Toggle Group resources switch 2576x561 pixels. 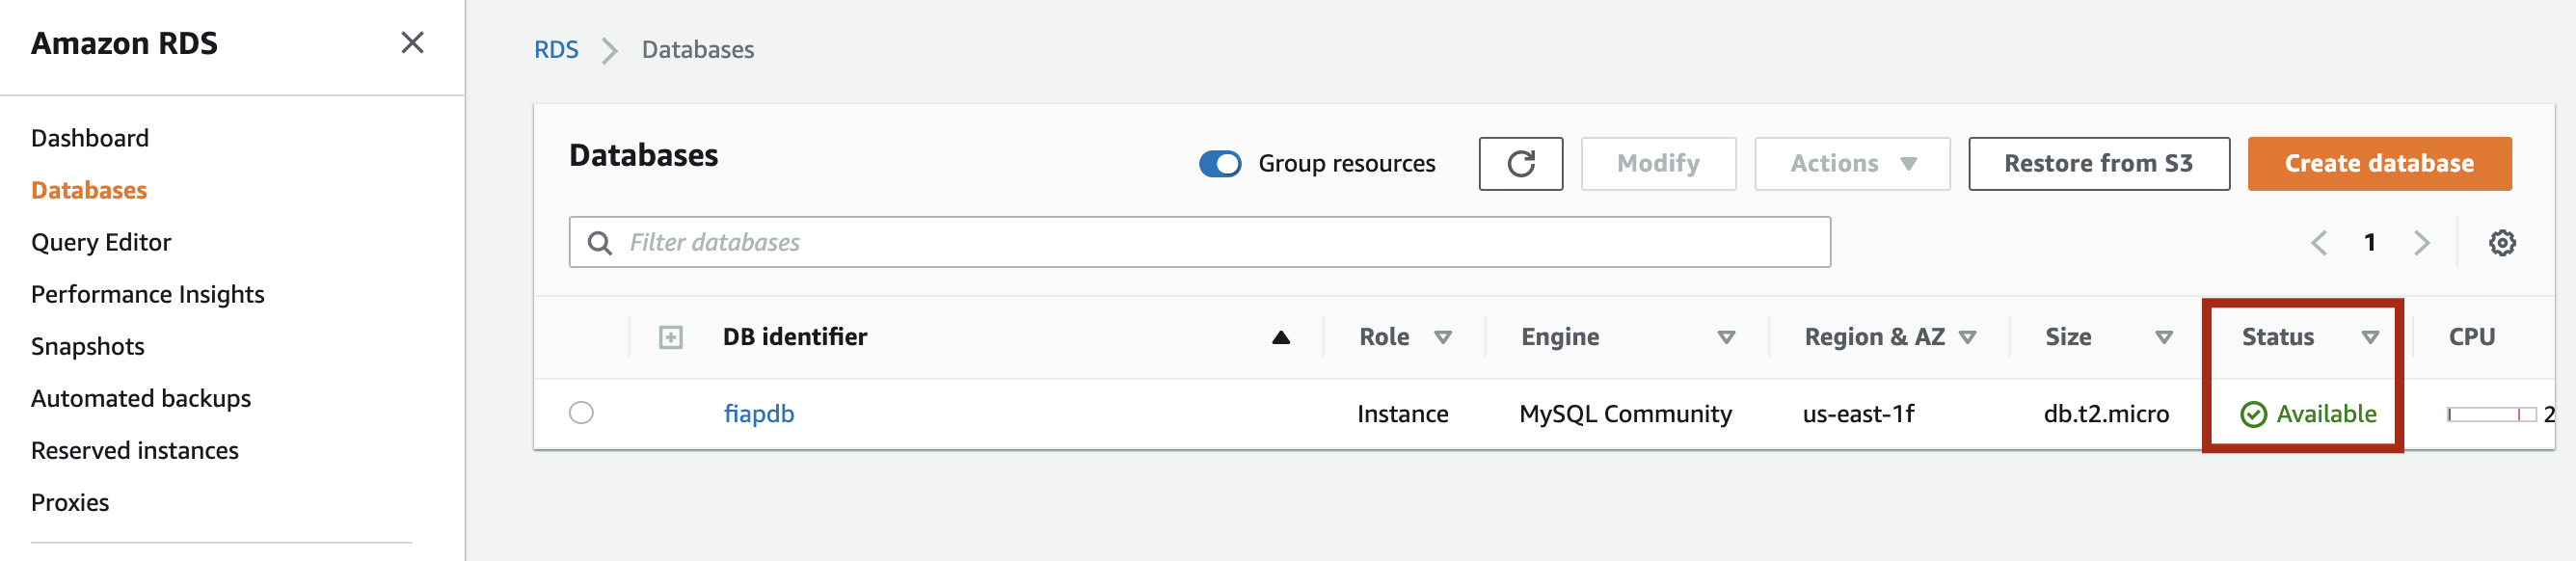(x=1220, y=164)
